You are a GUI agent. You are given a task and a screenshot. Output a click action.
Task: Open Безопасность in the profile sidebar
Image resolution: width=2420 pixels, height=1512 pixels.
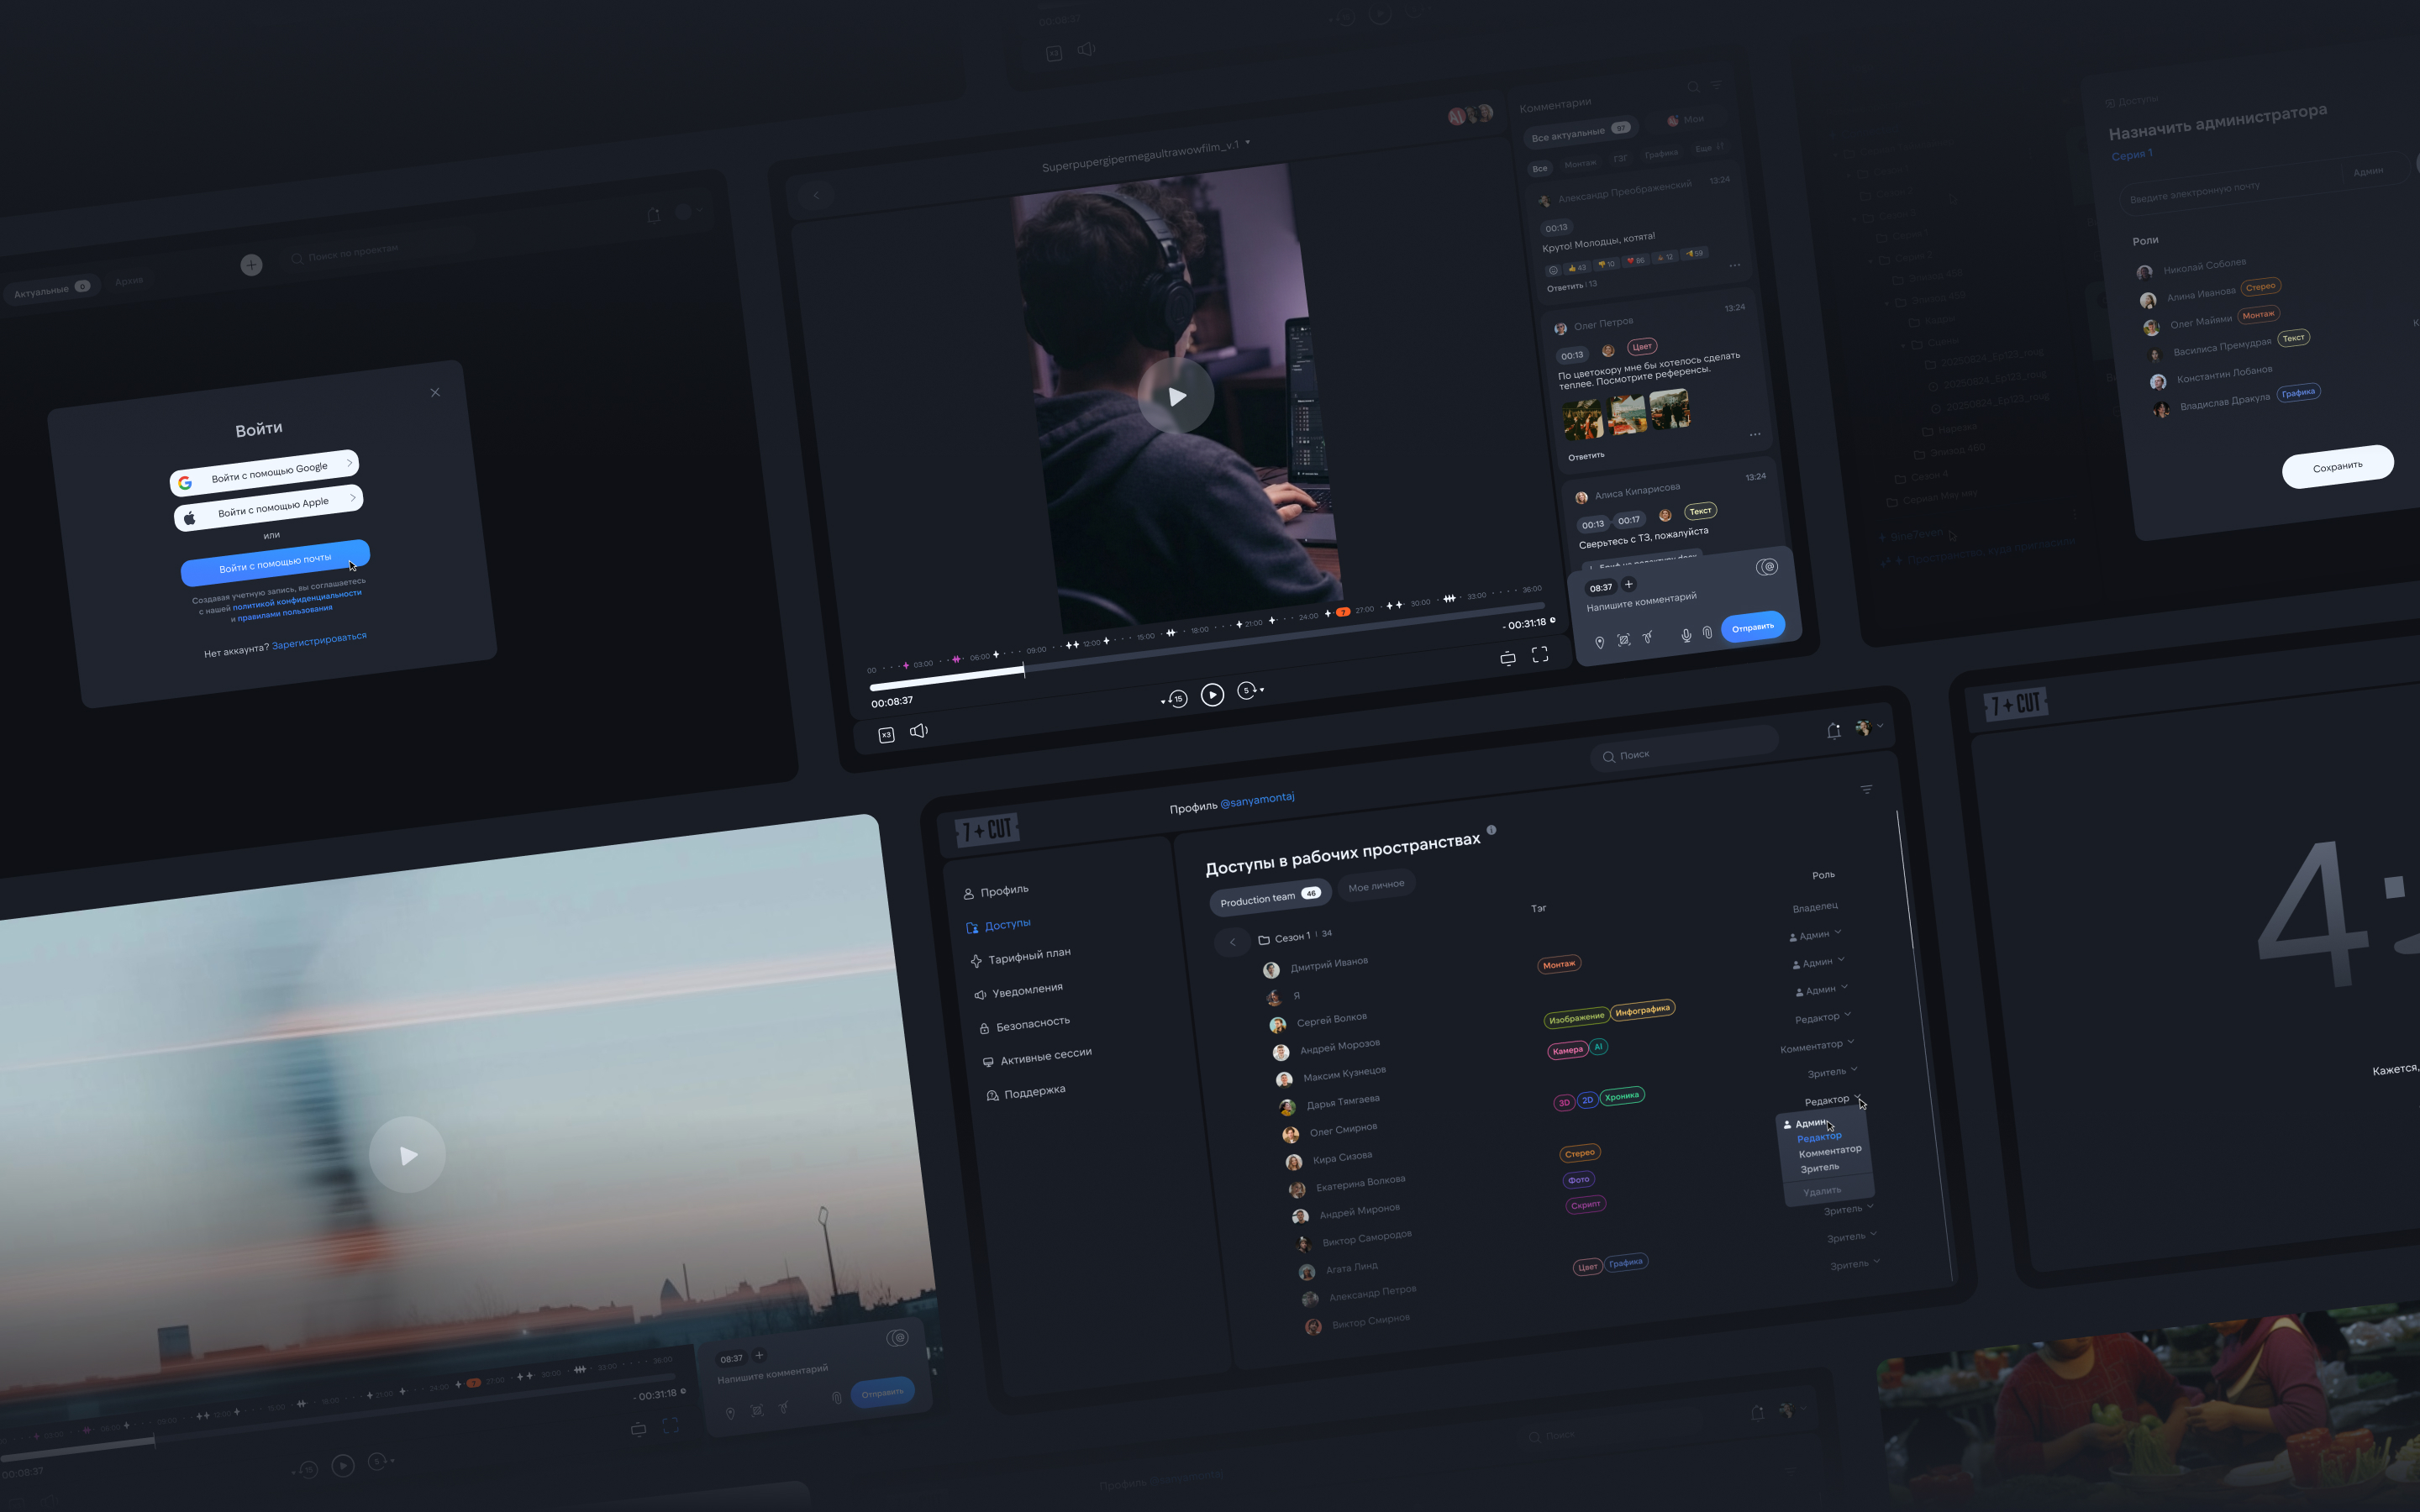click(1024, 1025)
